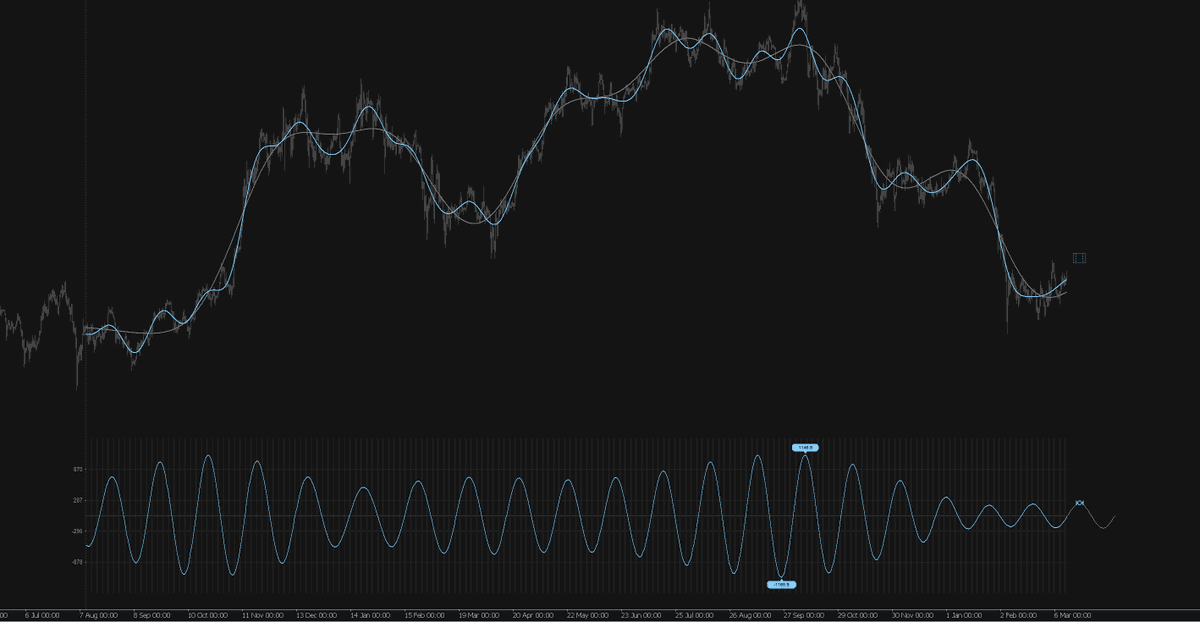Click the 27 Sep 00:00 date label
The width and height of the screenshot is (1200, 622).
(x=803, y=616)
